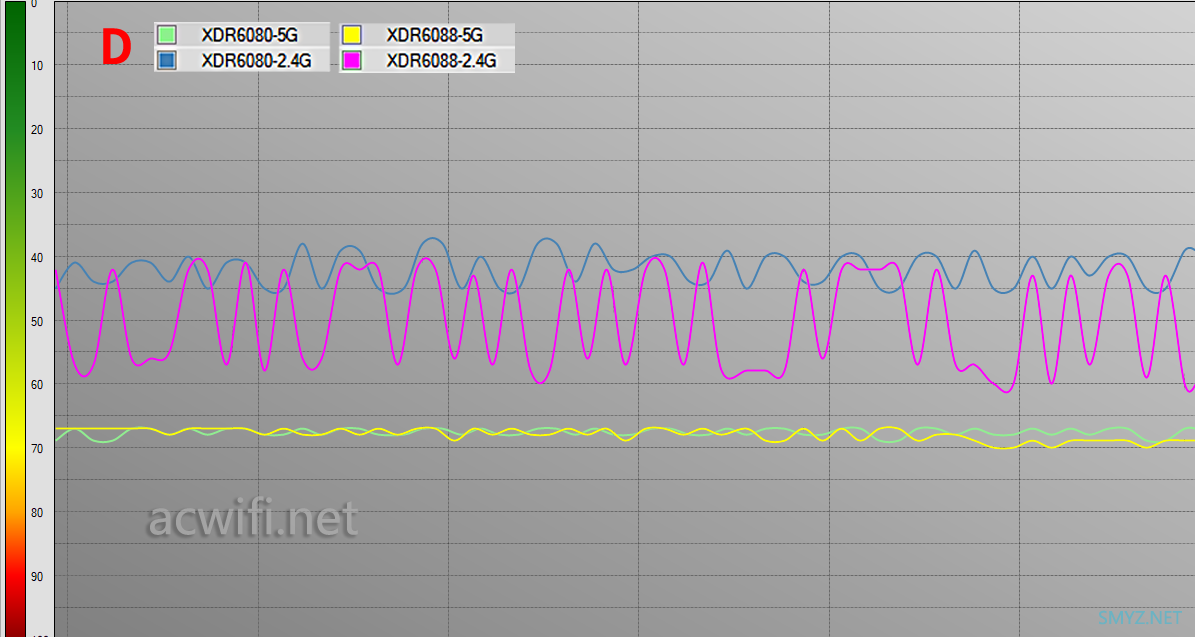Click the blue XDR6080-2.4G legend swatch

coord(167,60)
